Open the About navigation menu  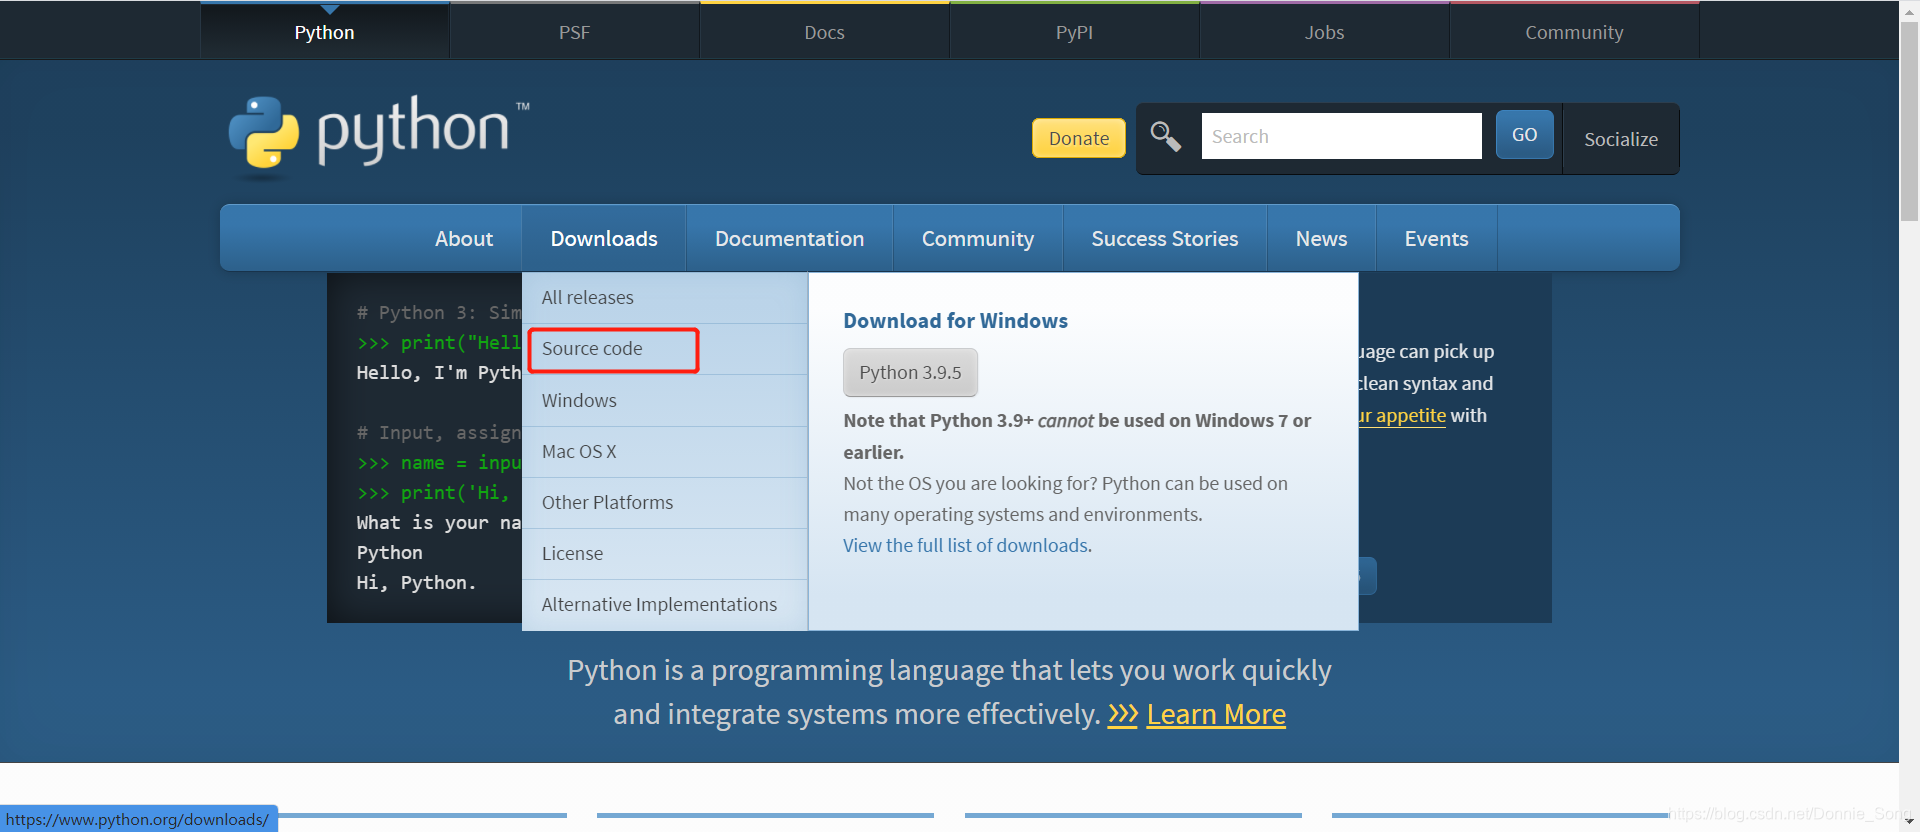[464, 239]
